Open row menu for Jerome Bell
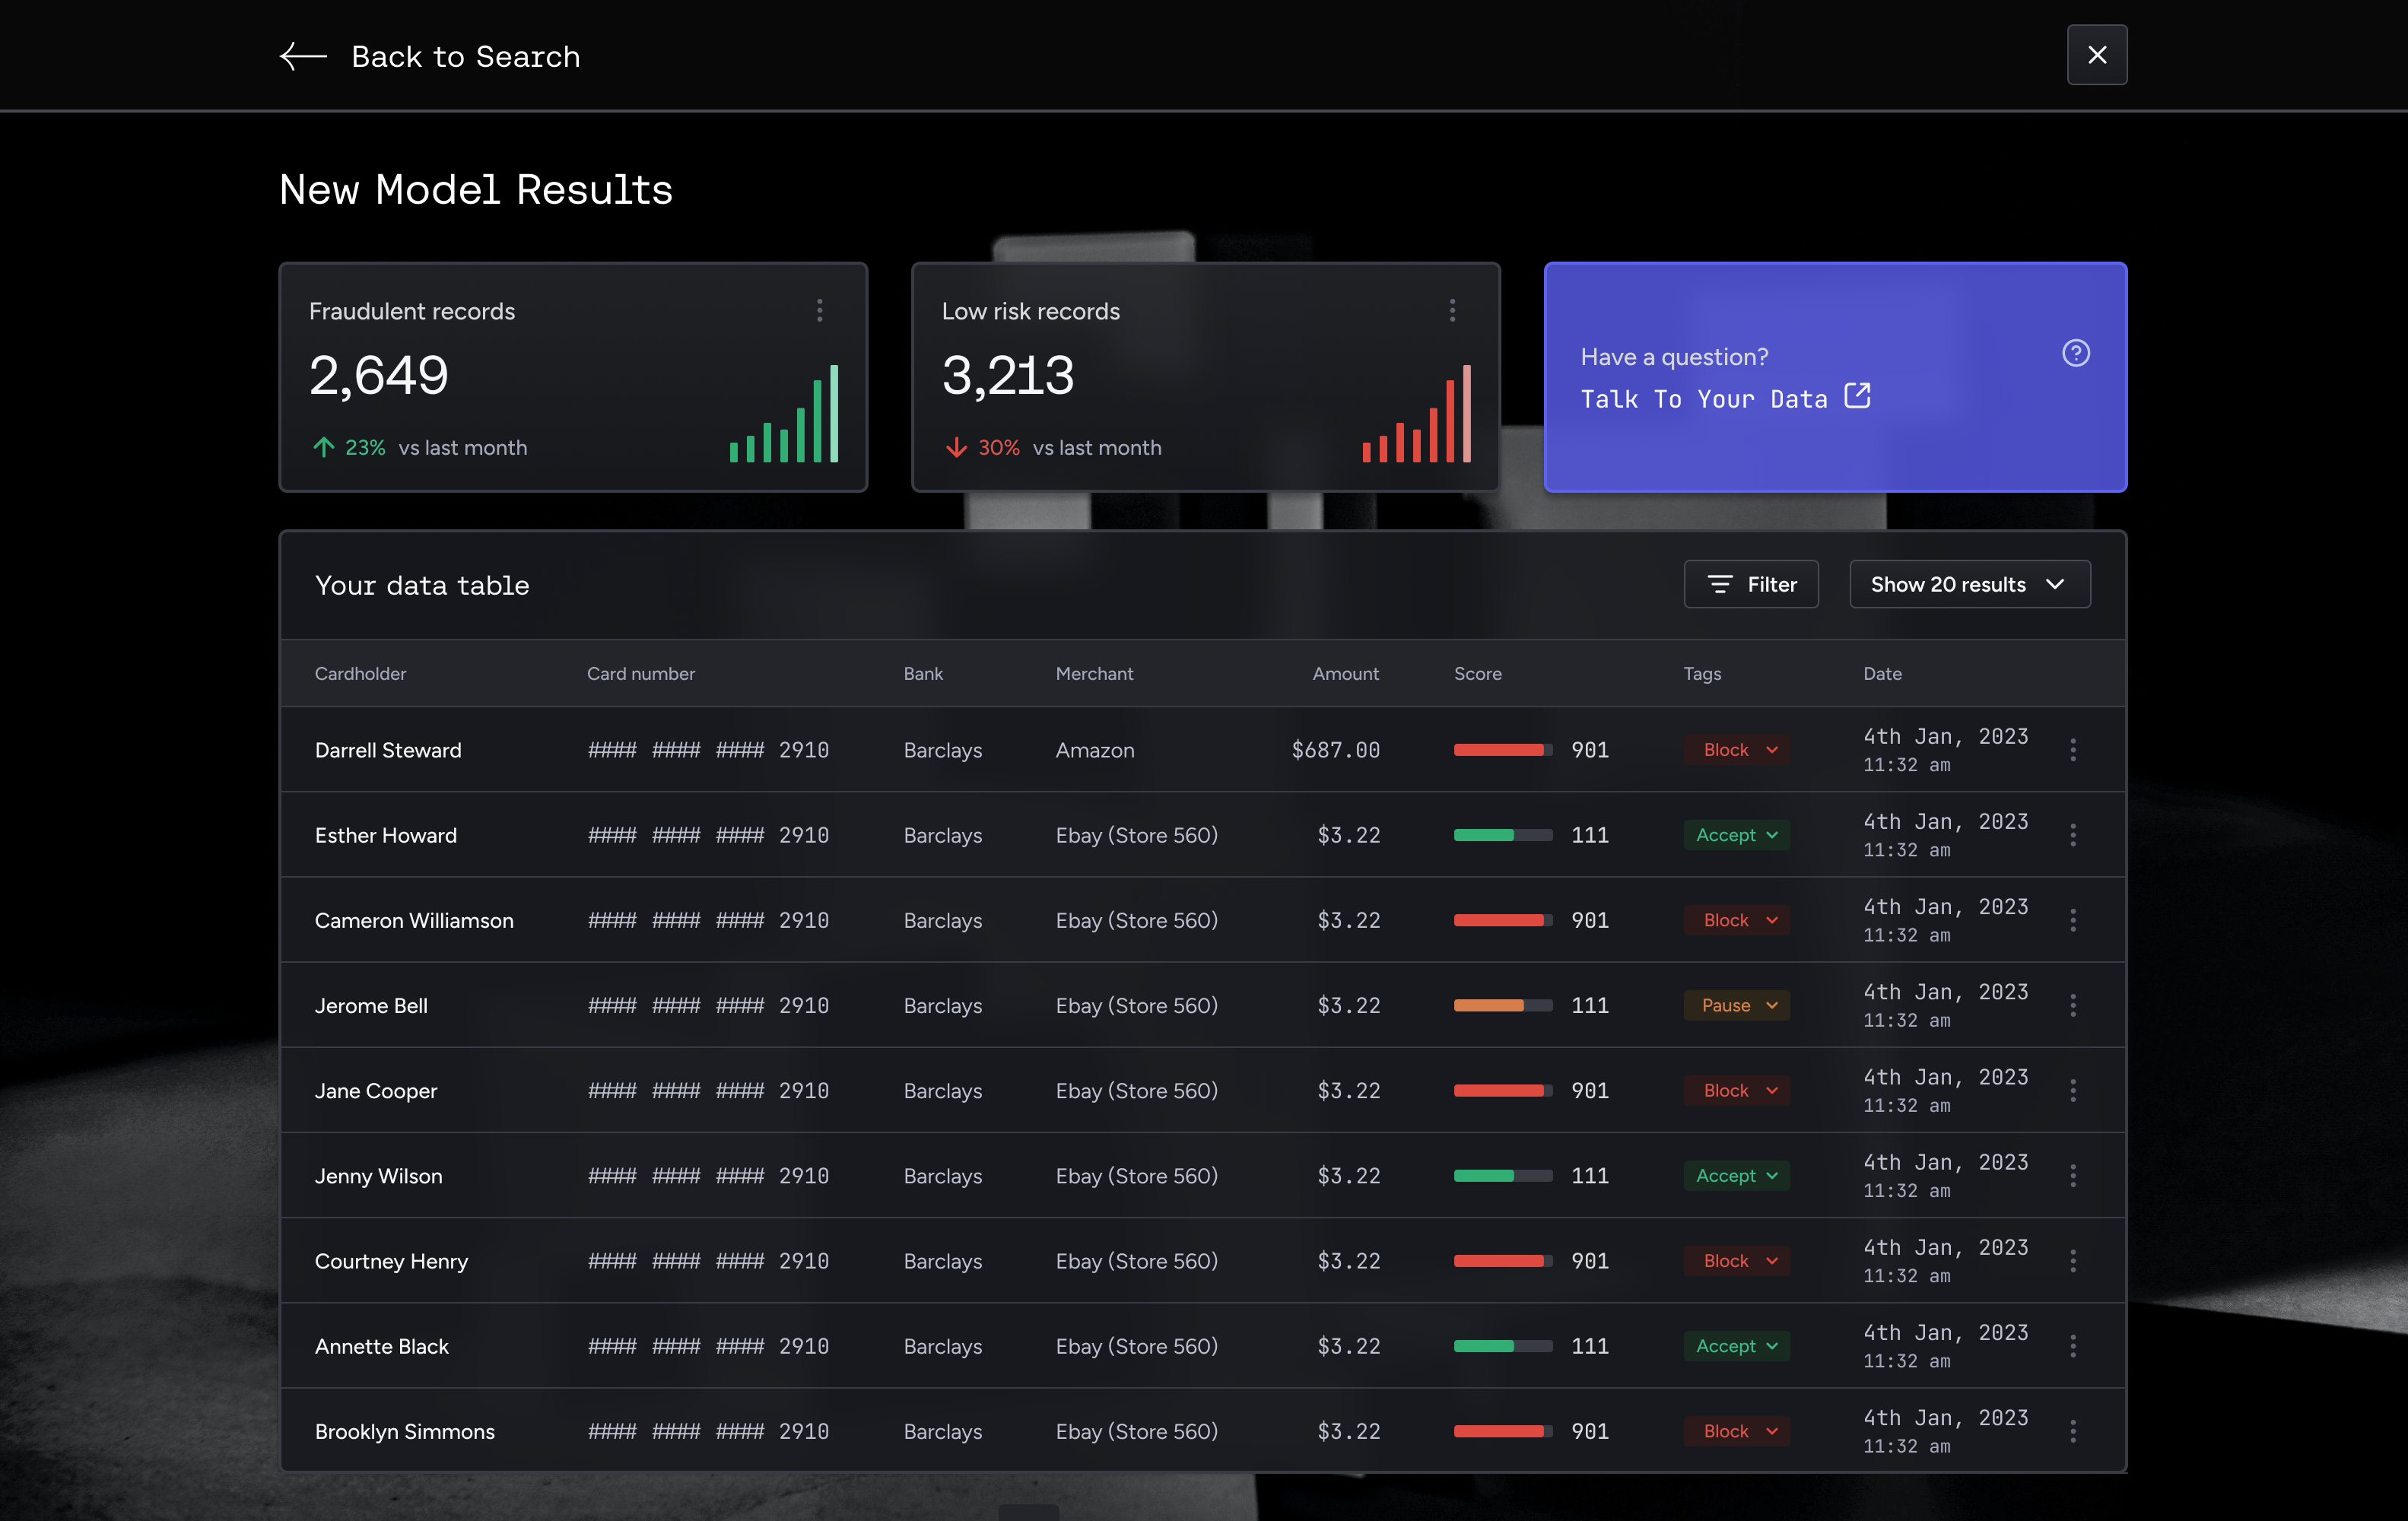 click(x=2073, y=1005)
